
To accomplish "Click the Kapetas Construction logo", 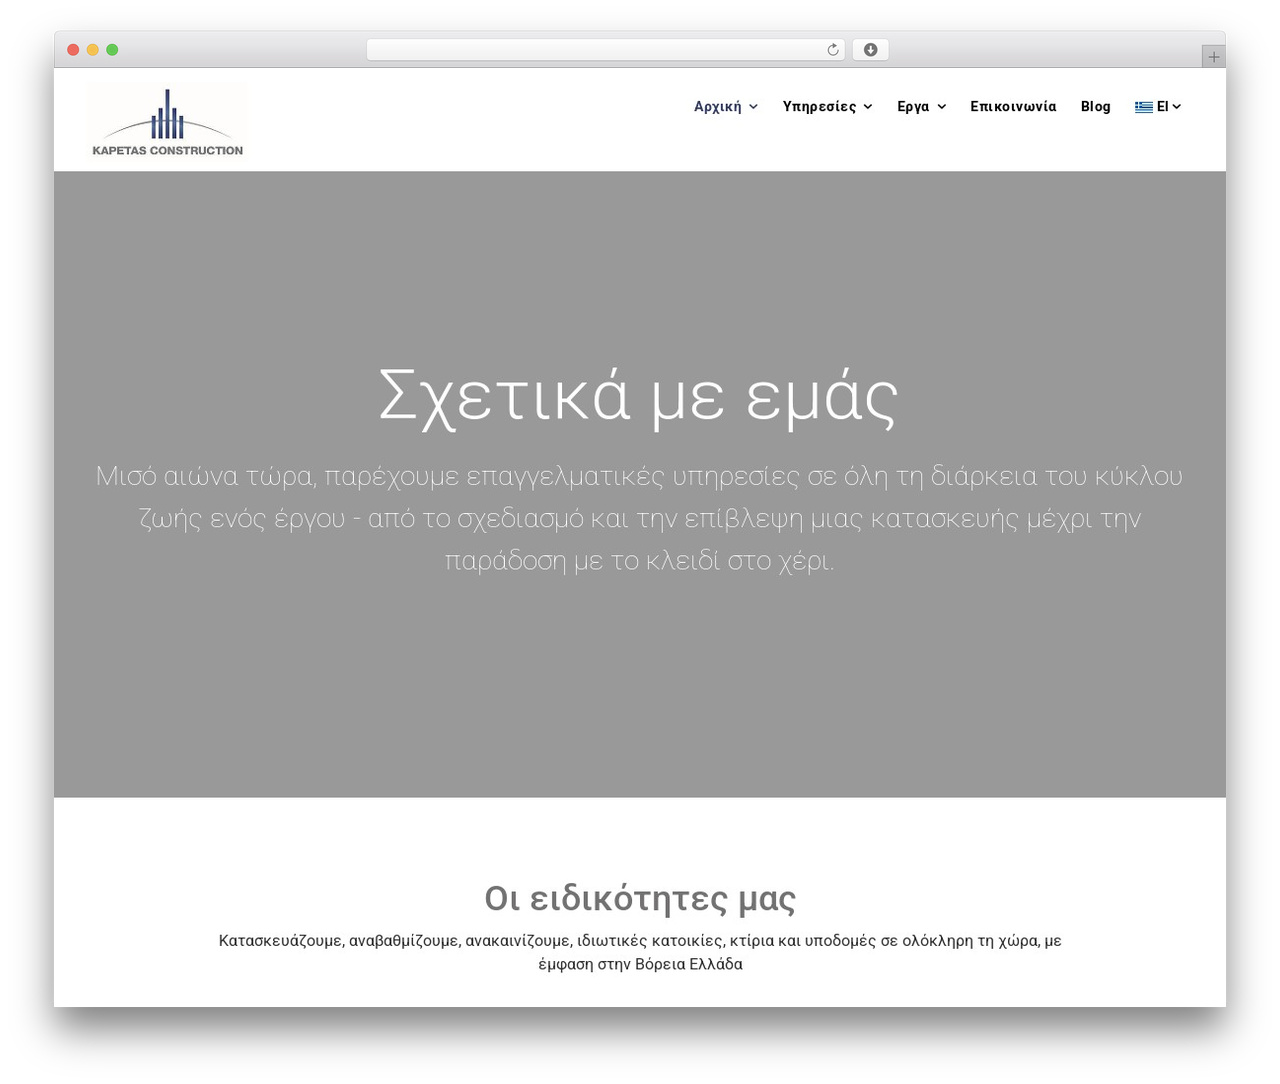I will pos(168,121).
